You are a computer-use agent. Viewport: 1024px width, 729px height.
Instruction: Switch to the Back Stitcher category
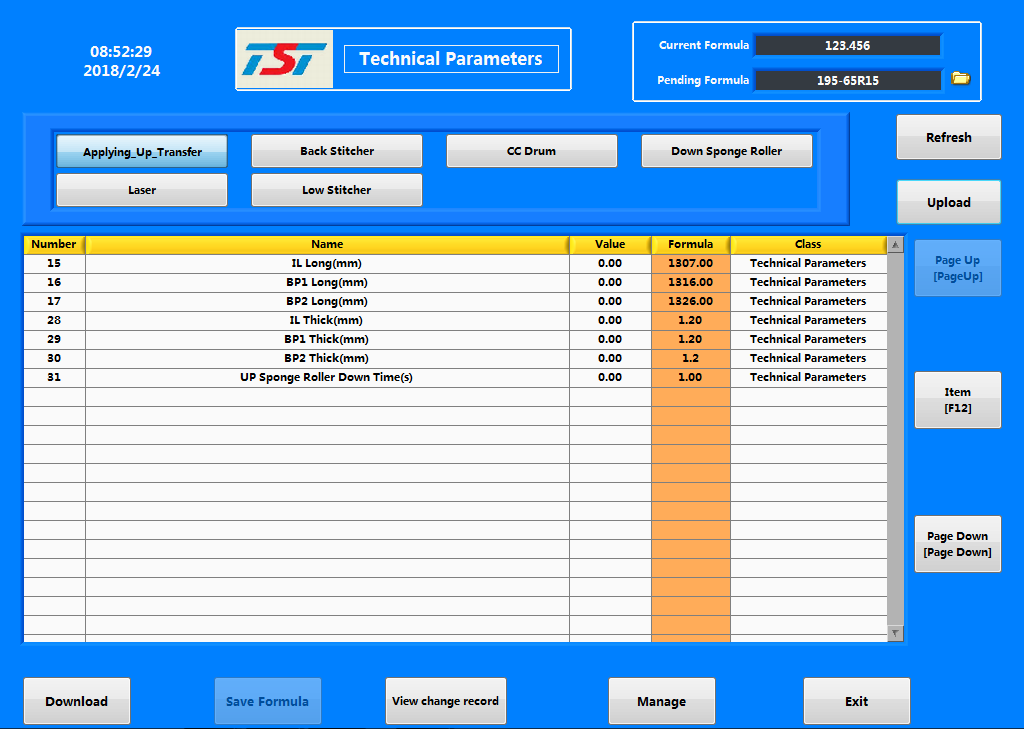coord(337,151)
